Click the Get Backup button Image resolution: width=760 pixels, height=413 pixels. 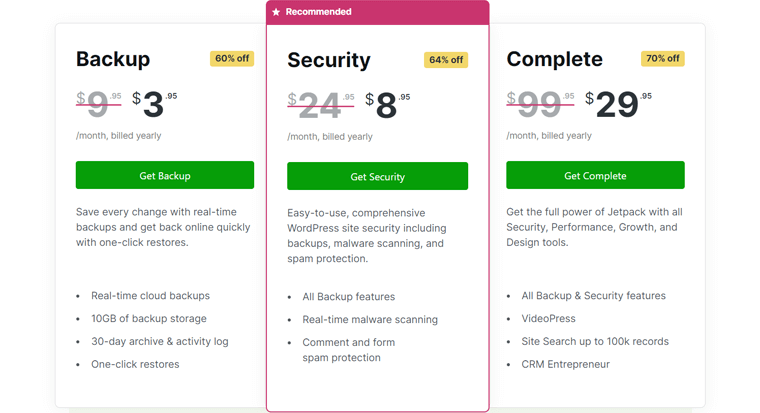(x=165, y=175)
